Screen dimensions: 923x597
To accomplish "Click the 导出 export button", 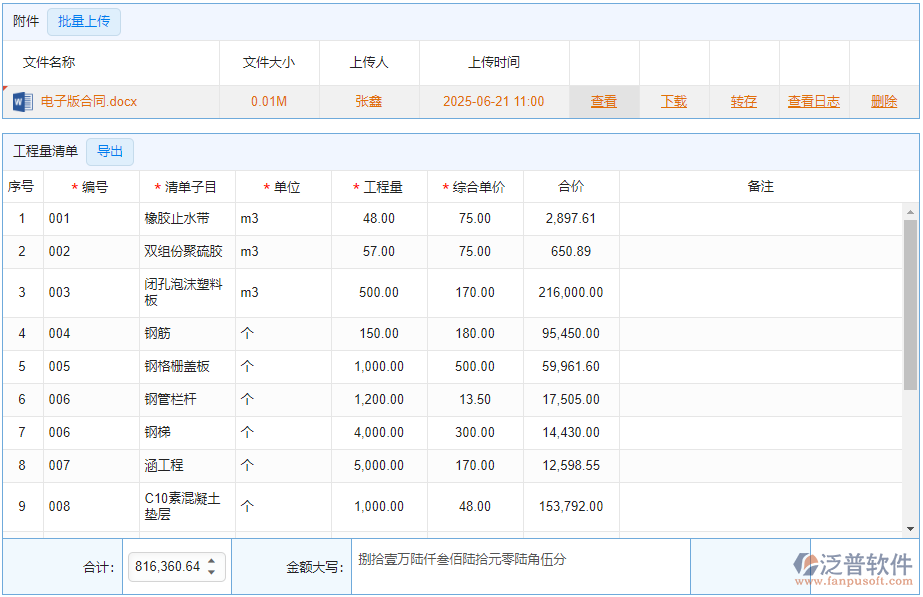I will [x=110, y=152].
